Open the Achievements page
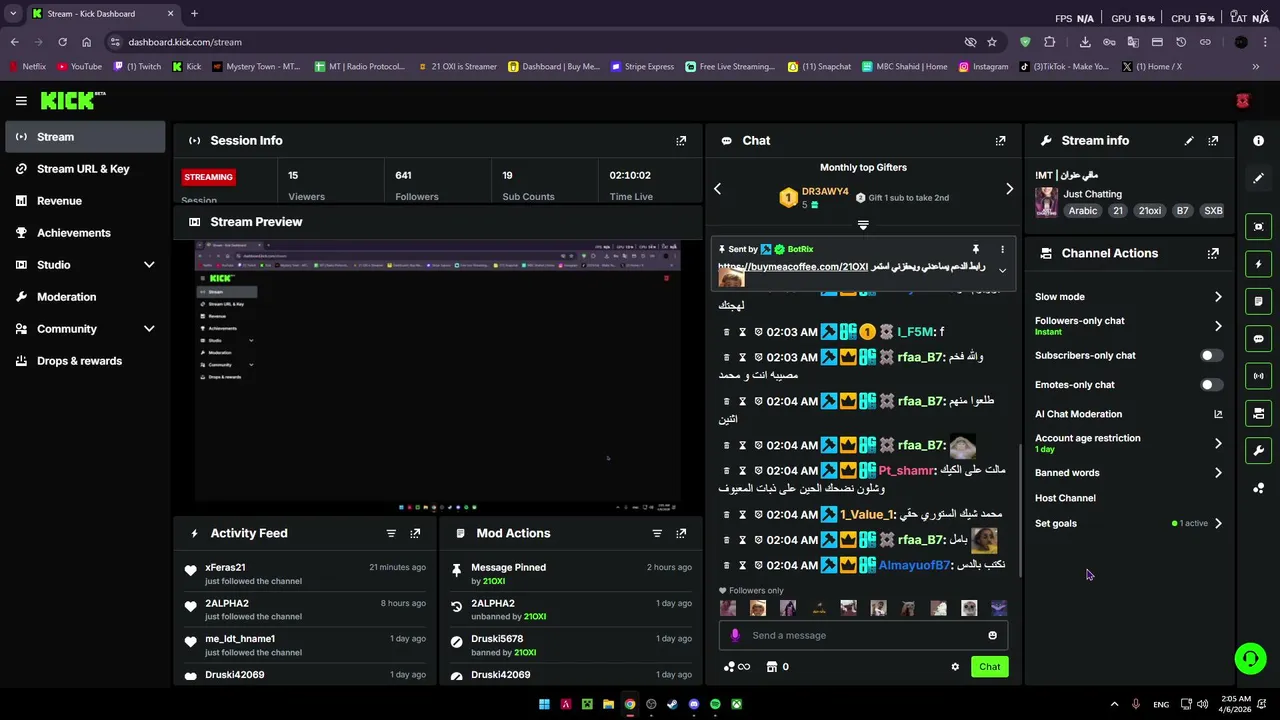Viewport: 1280px width, 720px height. point(85,233)
